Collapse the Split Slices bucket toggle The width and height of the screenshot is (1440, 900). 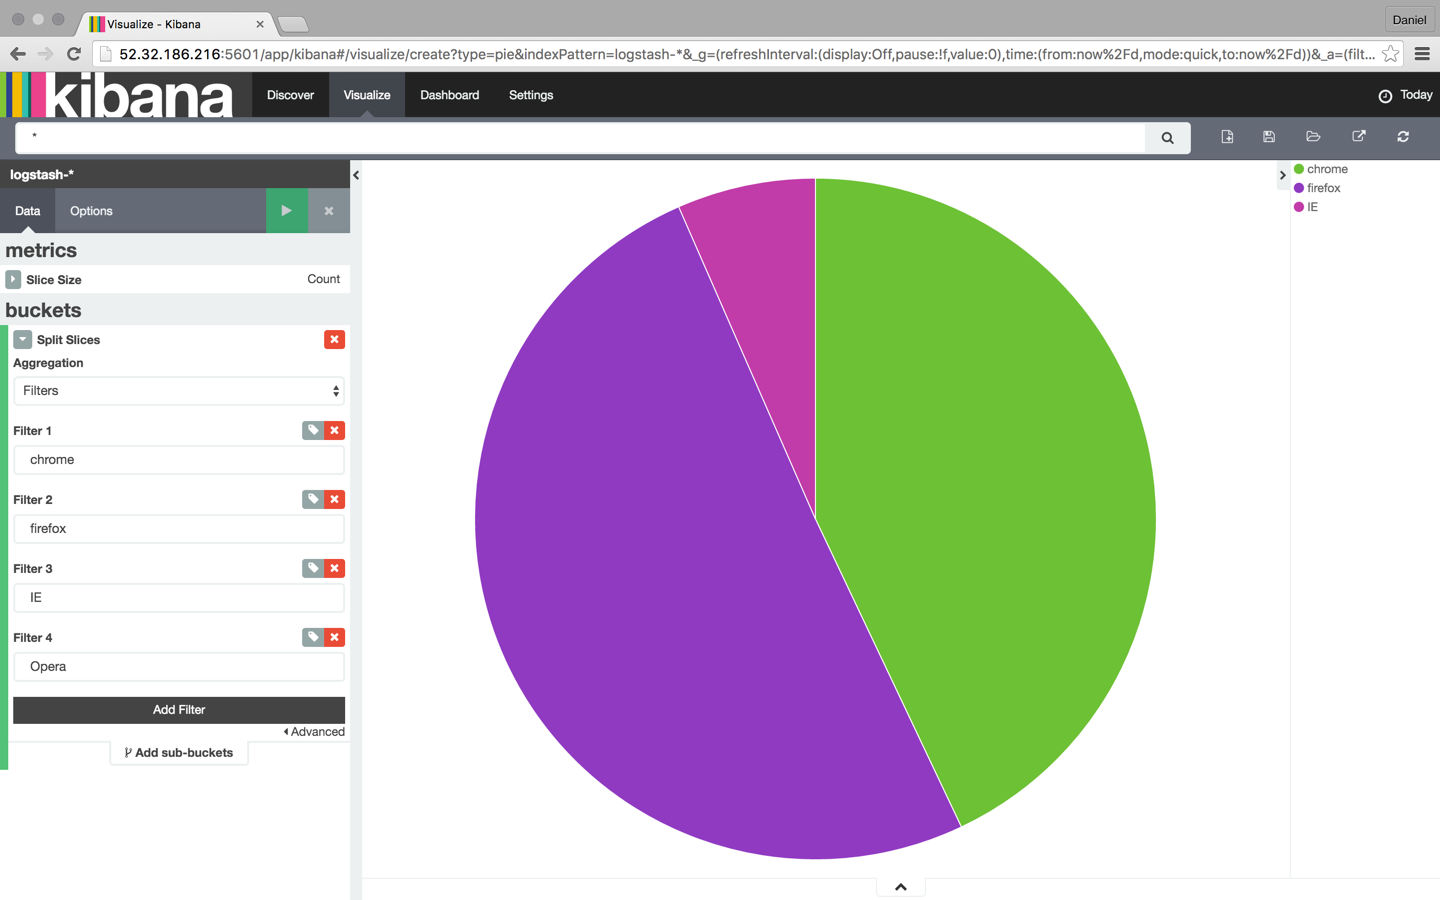(22, 340)
